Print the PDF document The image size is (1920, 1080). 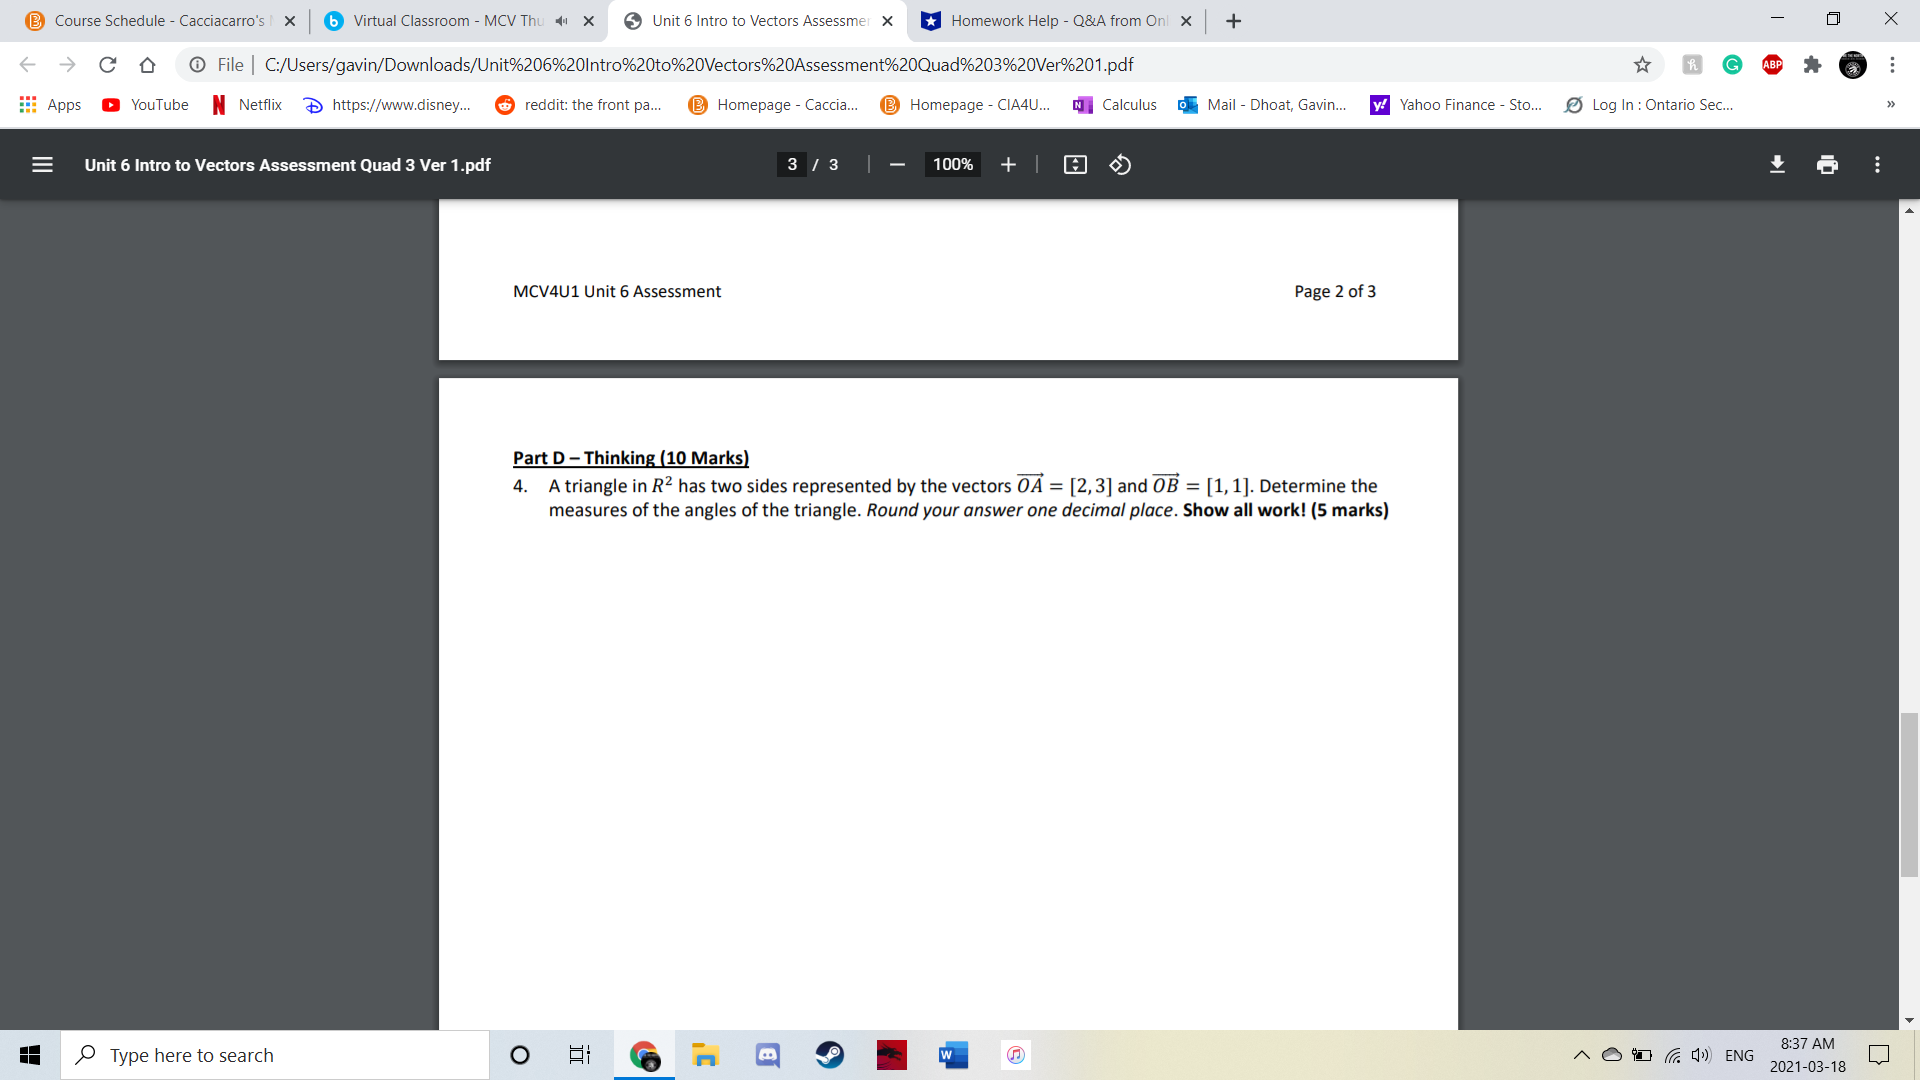[x=1827, y=164]
